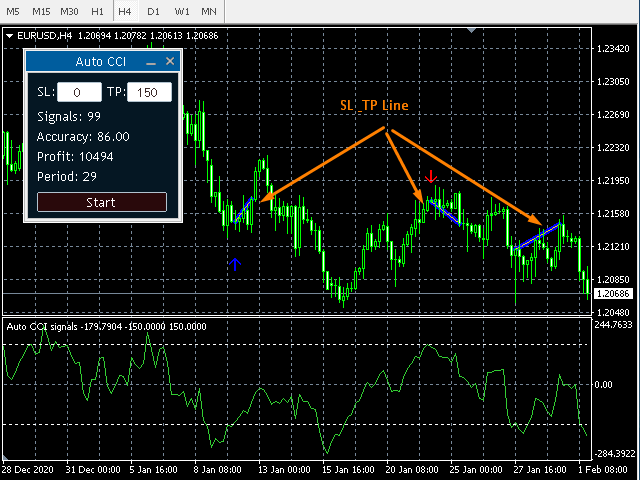Open the EURUSD,H4 chart title triangle
Screen dimensions: 640x480
10,36
